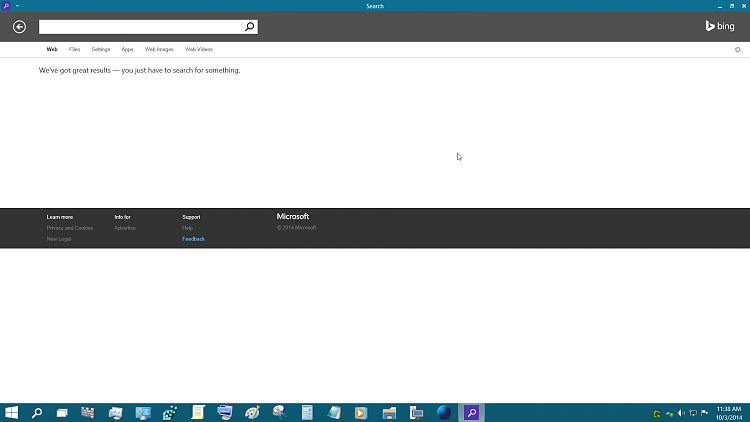The image size is (750, 422).
Task: Open the New Legal link
Action: click(58, 239)
